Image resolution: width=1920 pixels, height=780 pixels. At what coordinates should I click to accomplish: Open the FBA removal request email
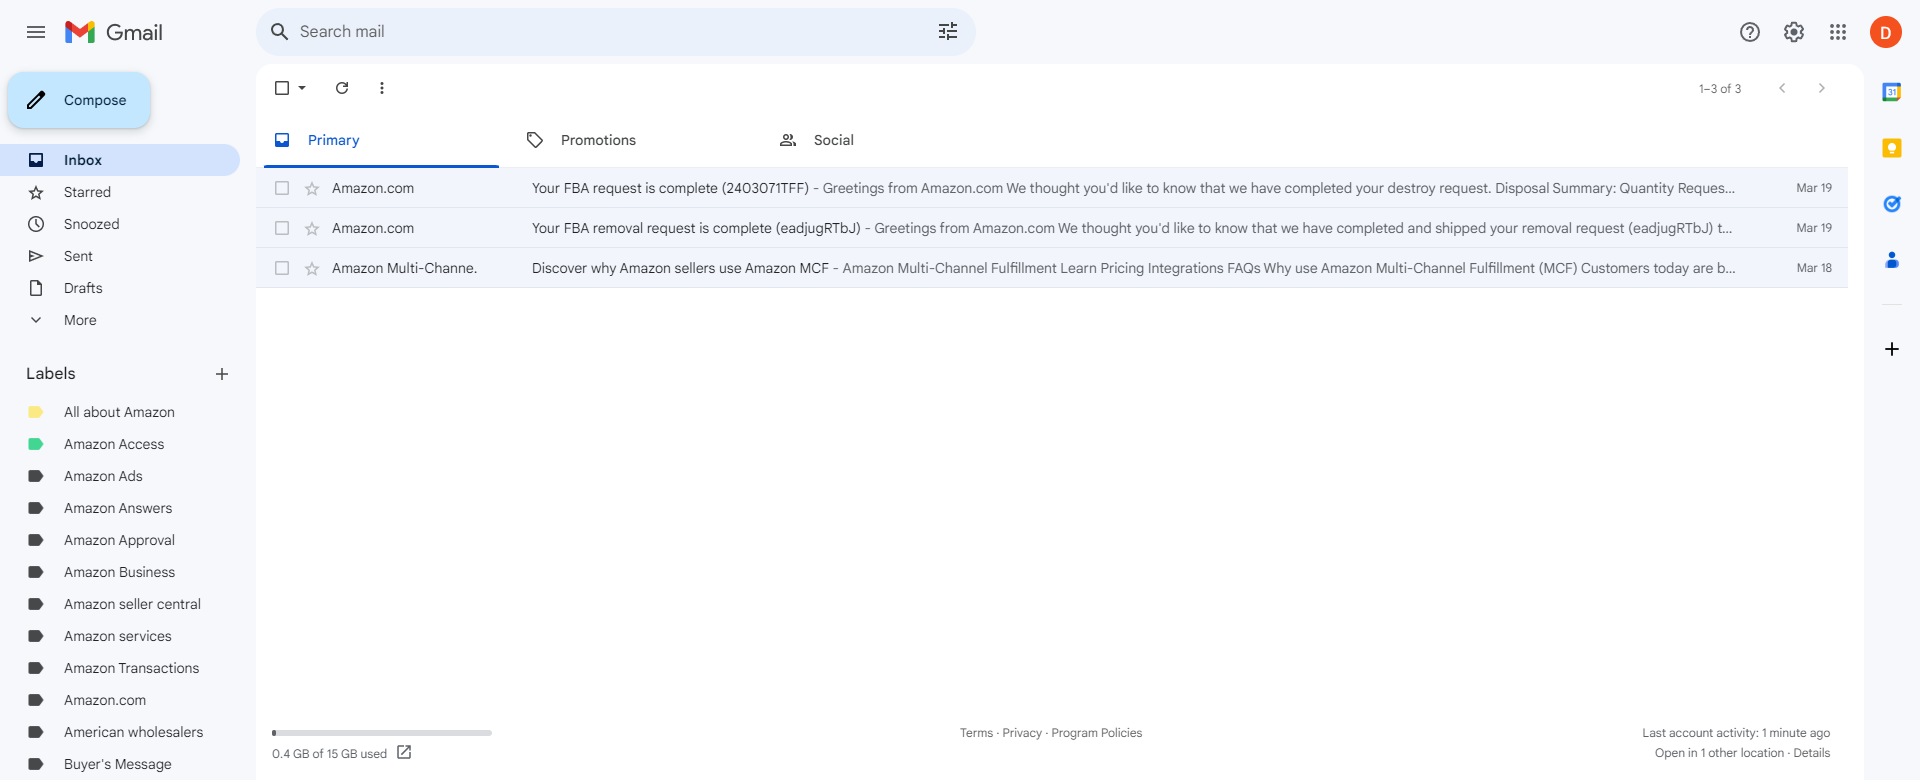pos(1052,228)
